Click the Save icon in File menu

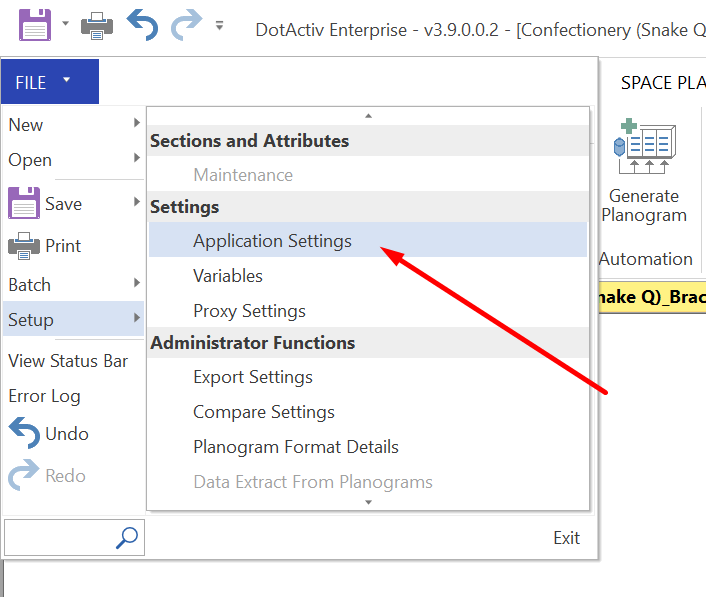(24, 203)
